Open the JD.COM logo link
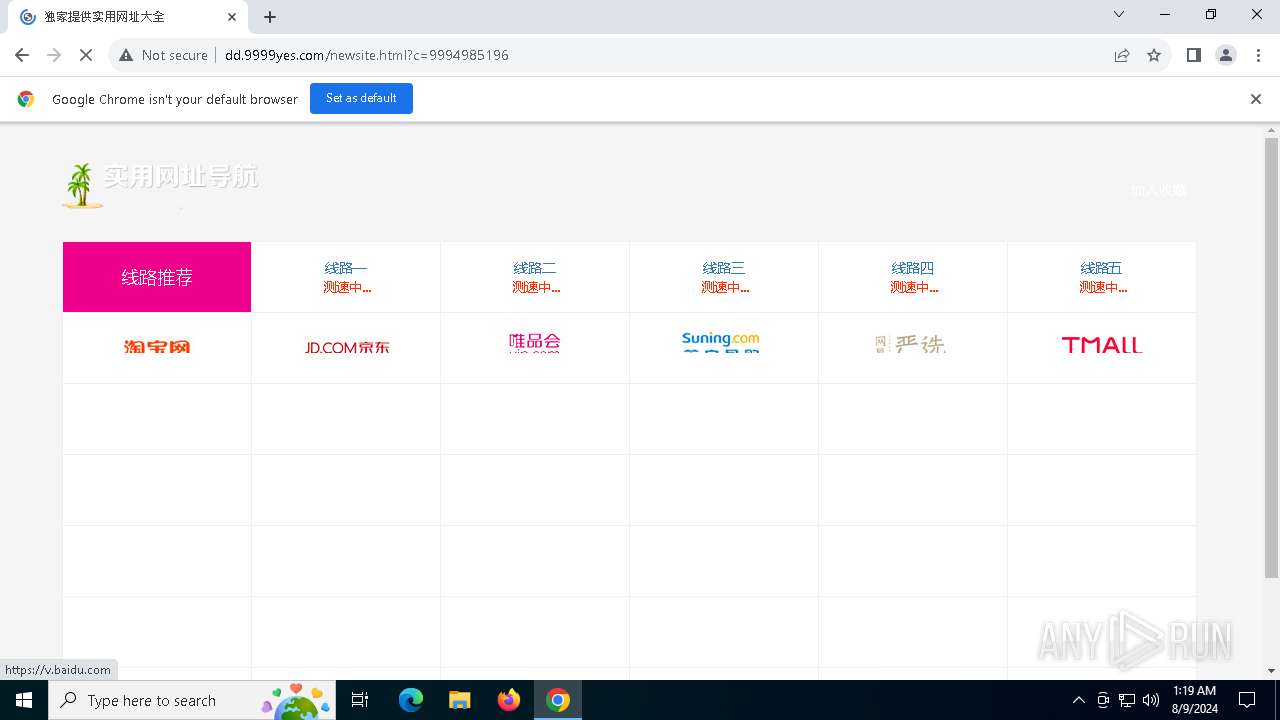Viewport: 1280px width, 720px height. (346, 347)
